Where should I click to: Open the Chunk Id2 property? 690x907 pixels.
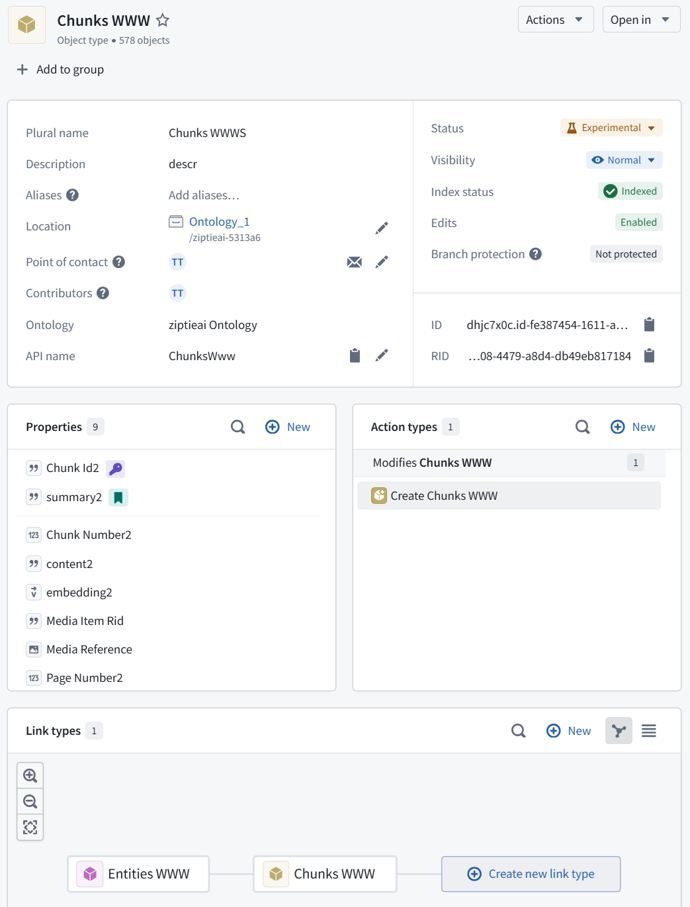click(72, 468)
